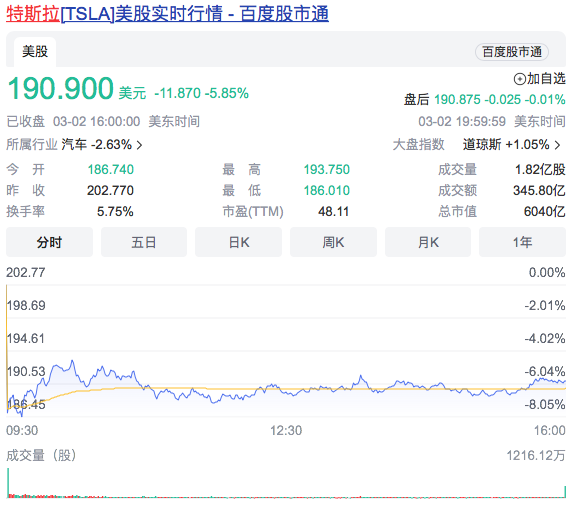Image resolution: width=575 pixels, height=507 pixels.
Task: Show the 1年 chart view
Action: [x=523, y=242]
